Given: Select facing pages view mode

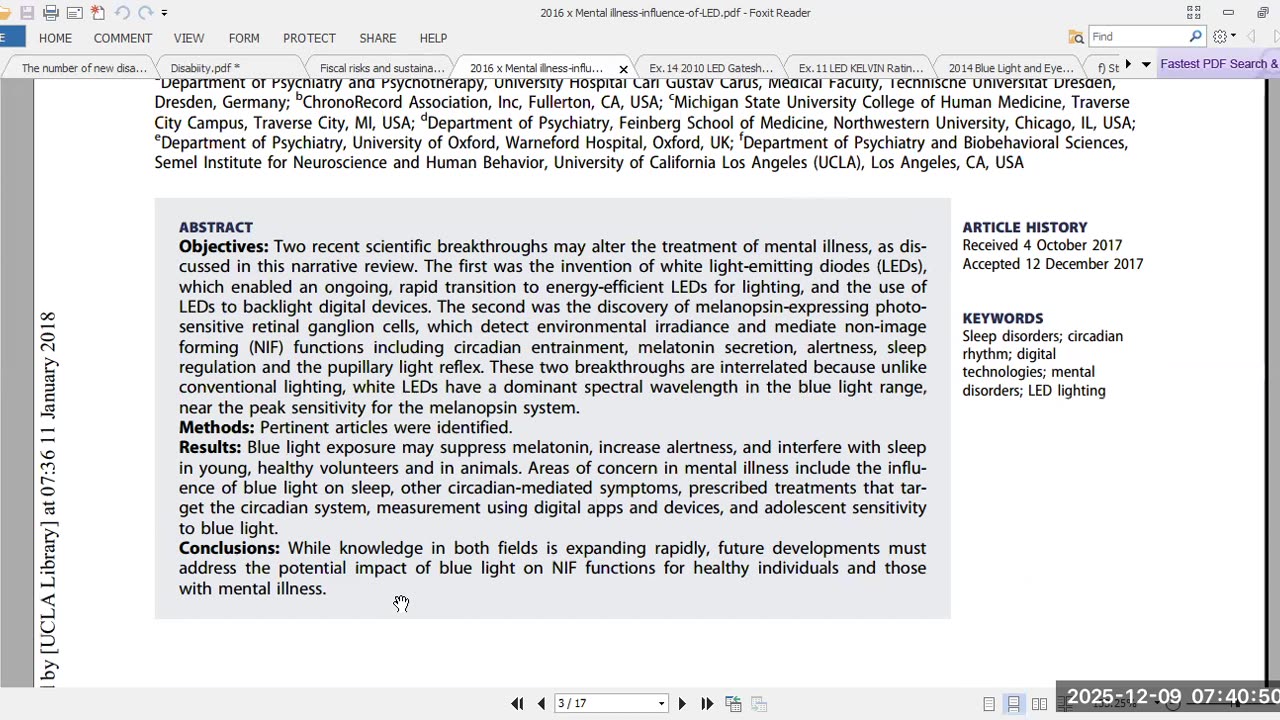Looking at the screenshot, I should [1039, 704].
